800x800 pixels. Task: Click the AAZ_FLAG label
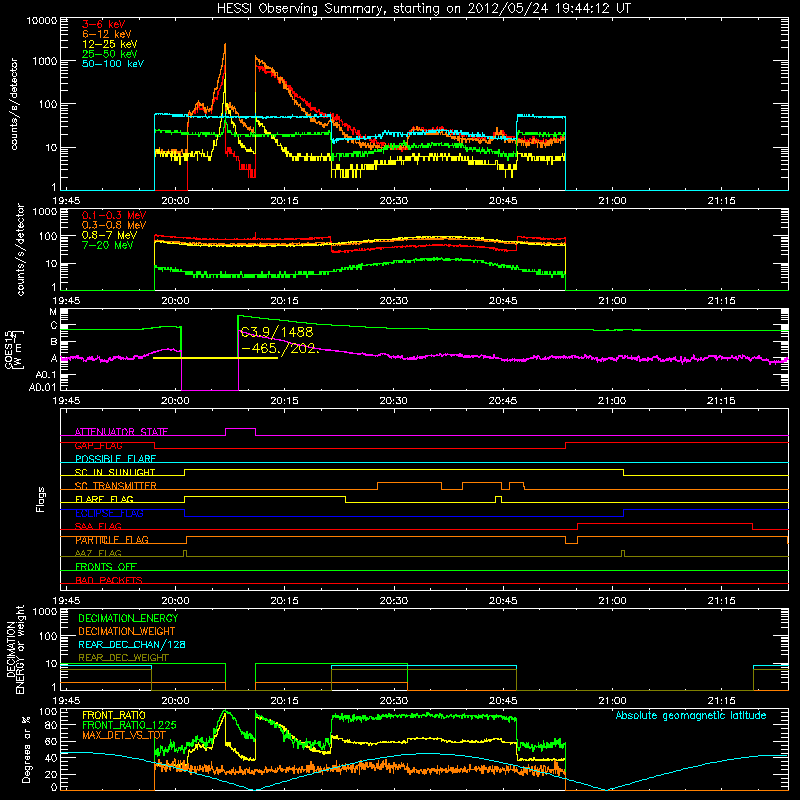click(x=98, y=553)
